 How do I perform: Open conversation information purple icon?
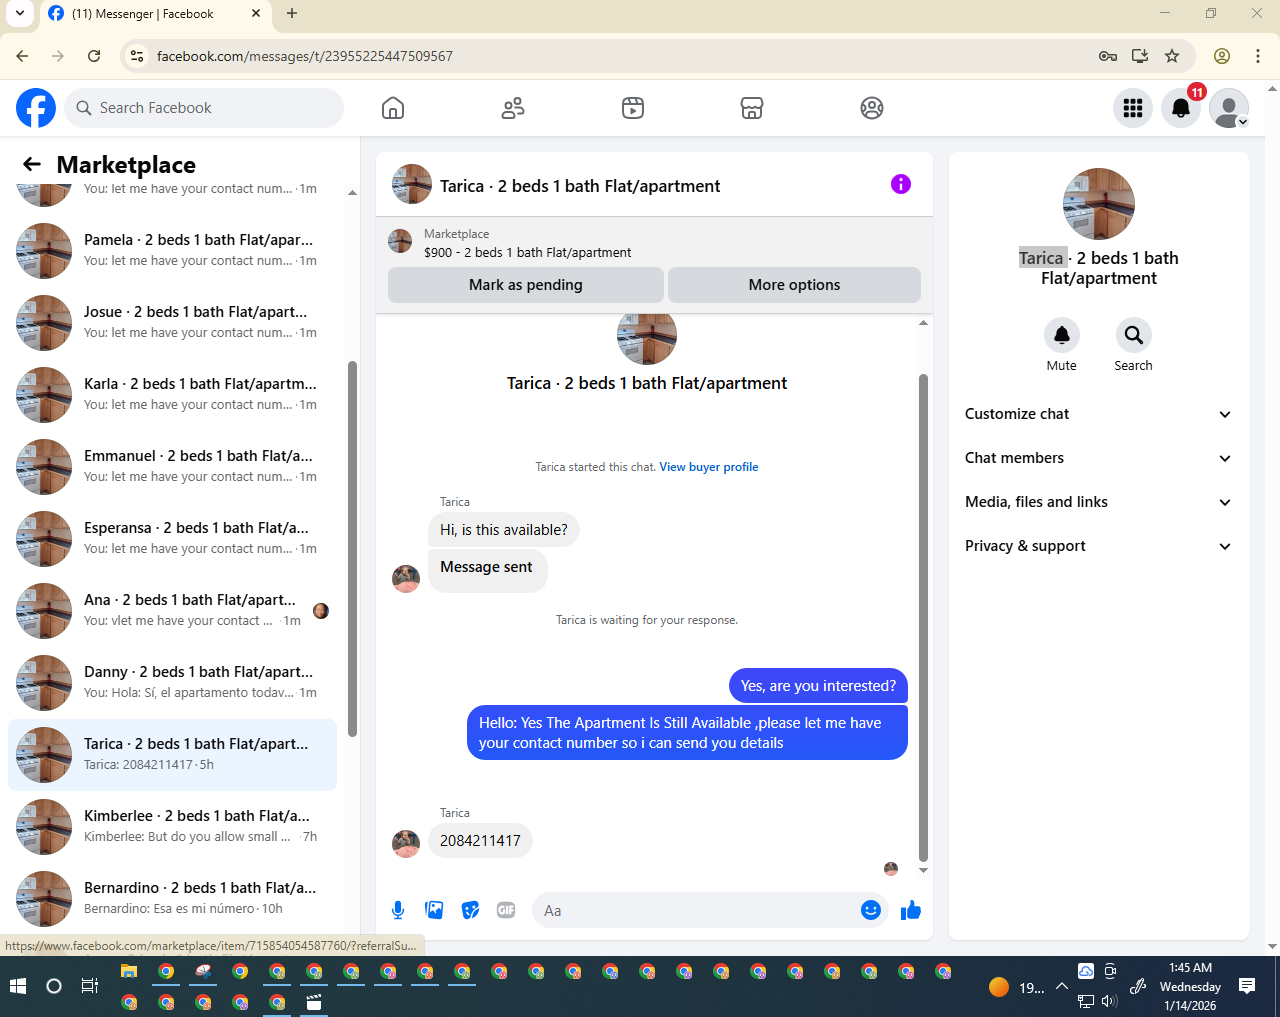coord(901,184)
